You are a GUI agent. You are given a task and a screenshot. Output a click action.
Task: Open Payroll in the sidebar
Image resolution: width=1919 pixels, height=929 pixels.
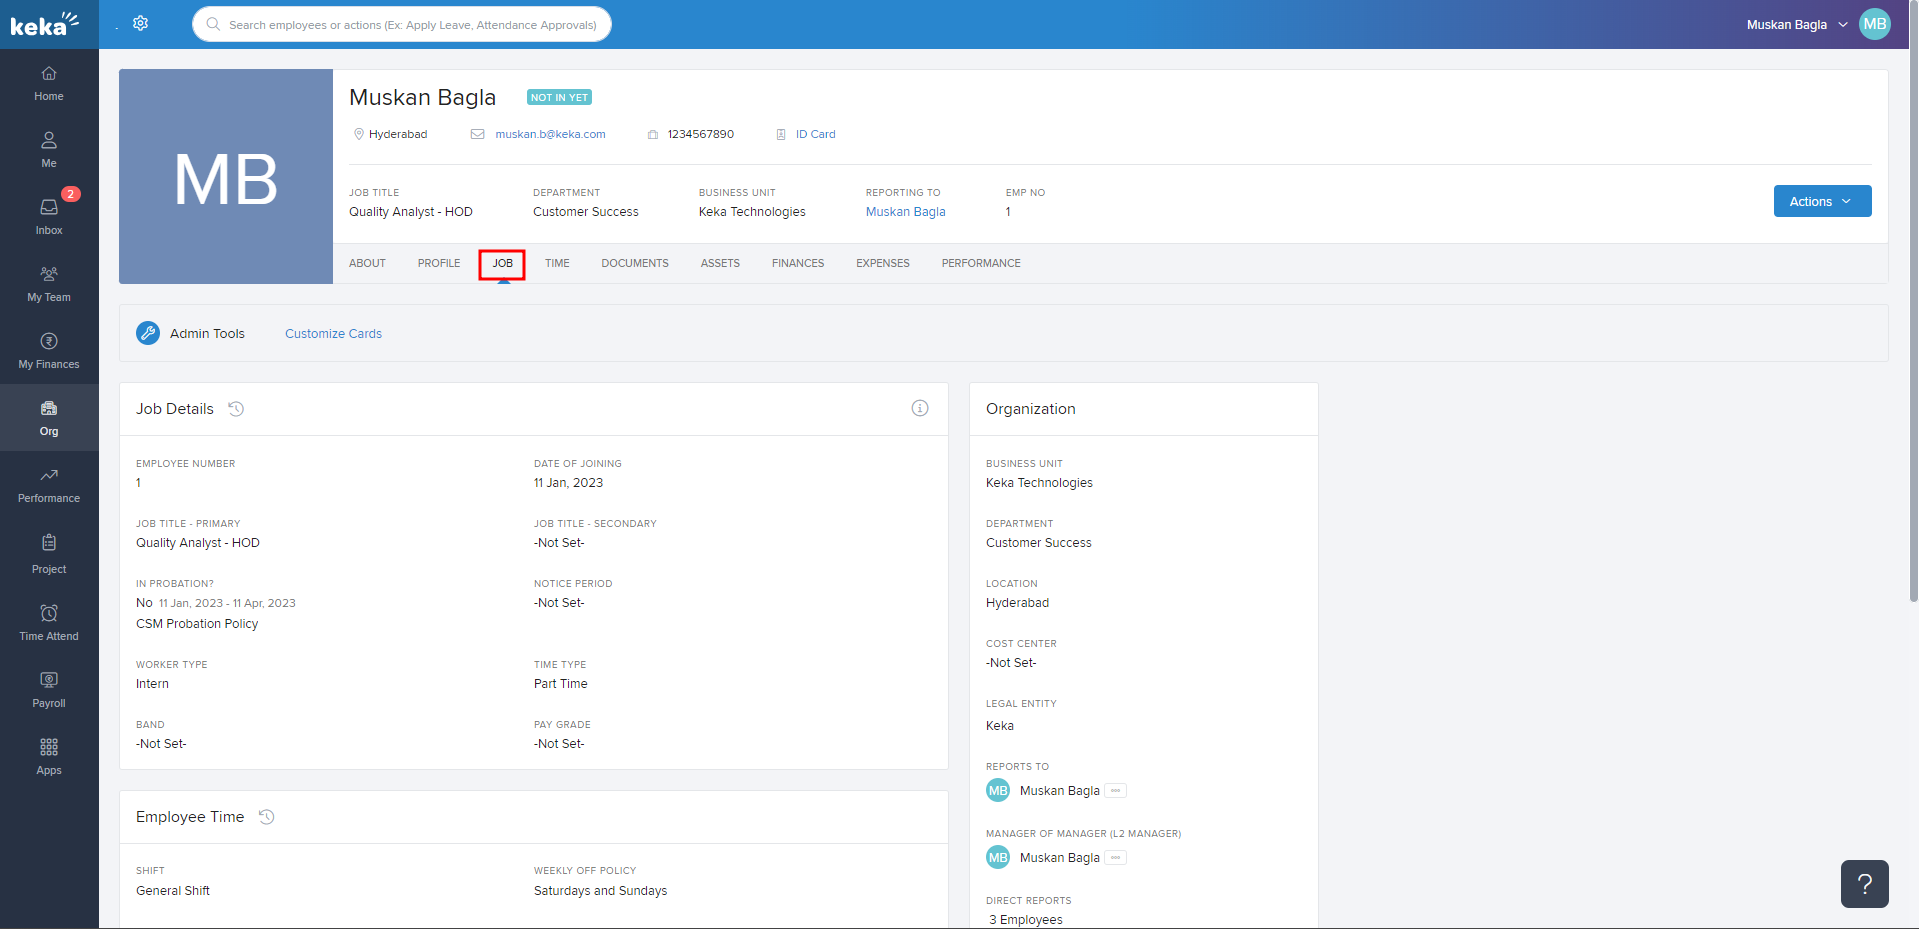click(x=49, y=689)
